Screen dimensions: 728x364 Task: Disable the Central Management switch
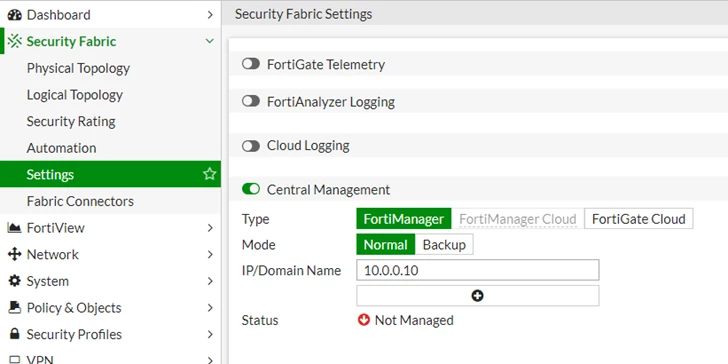[251, 189]
